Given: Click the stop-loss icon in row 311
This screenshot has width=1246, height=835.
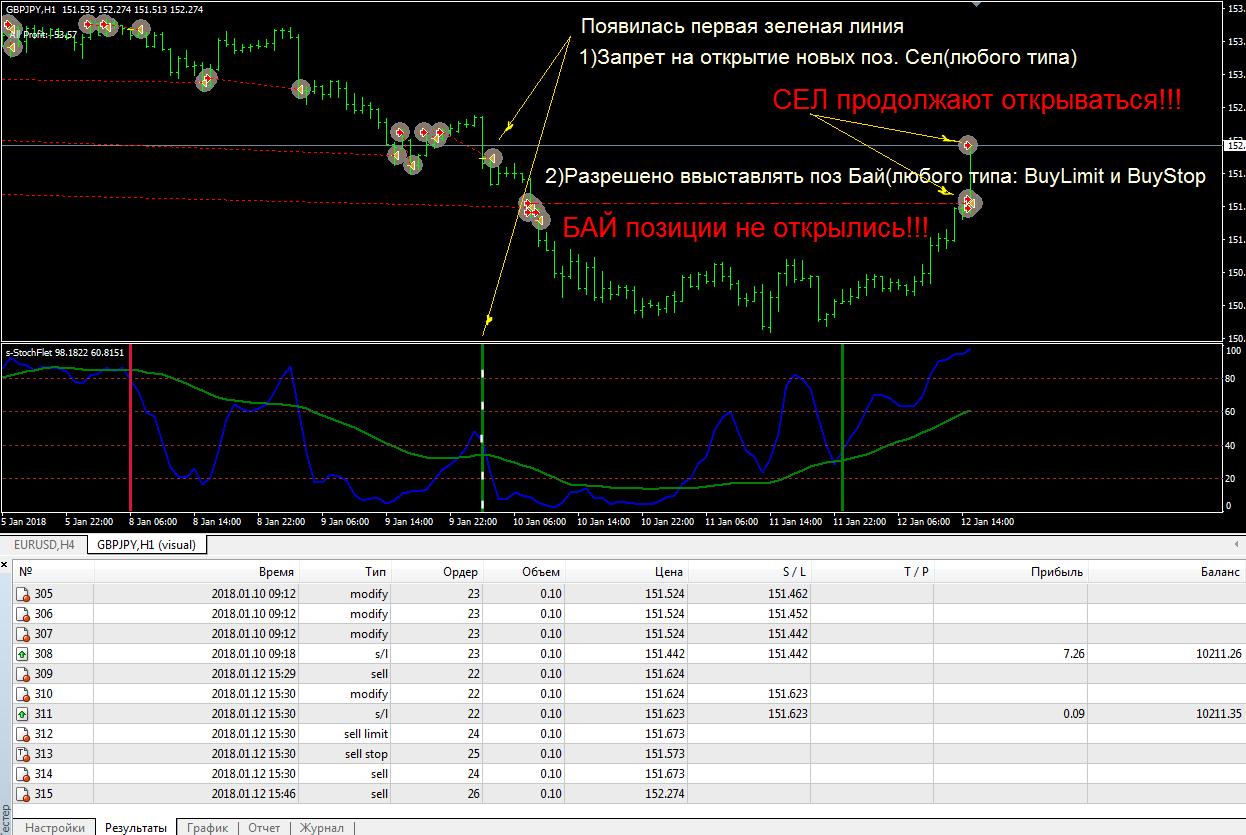Looking at the screenshot, I should click(x=22, y=714).
